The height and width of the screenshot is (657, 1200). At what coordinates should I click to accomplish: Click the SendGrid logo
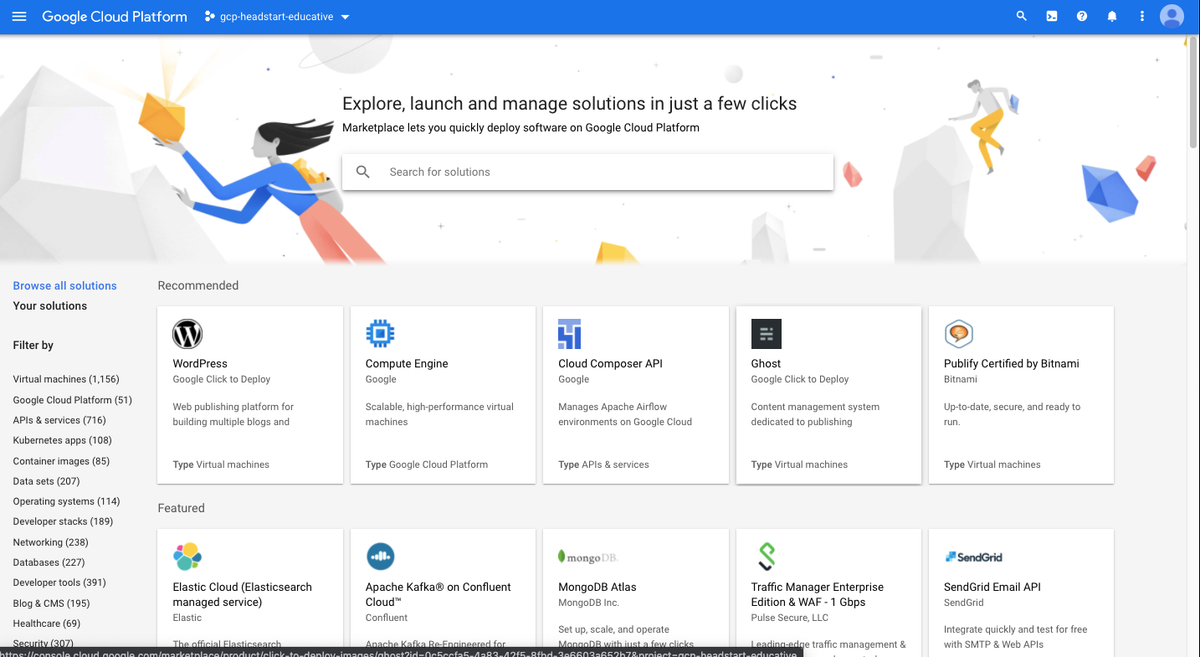tap(973, 557)
